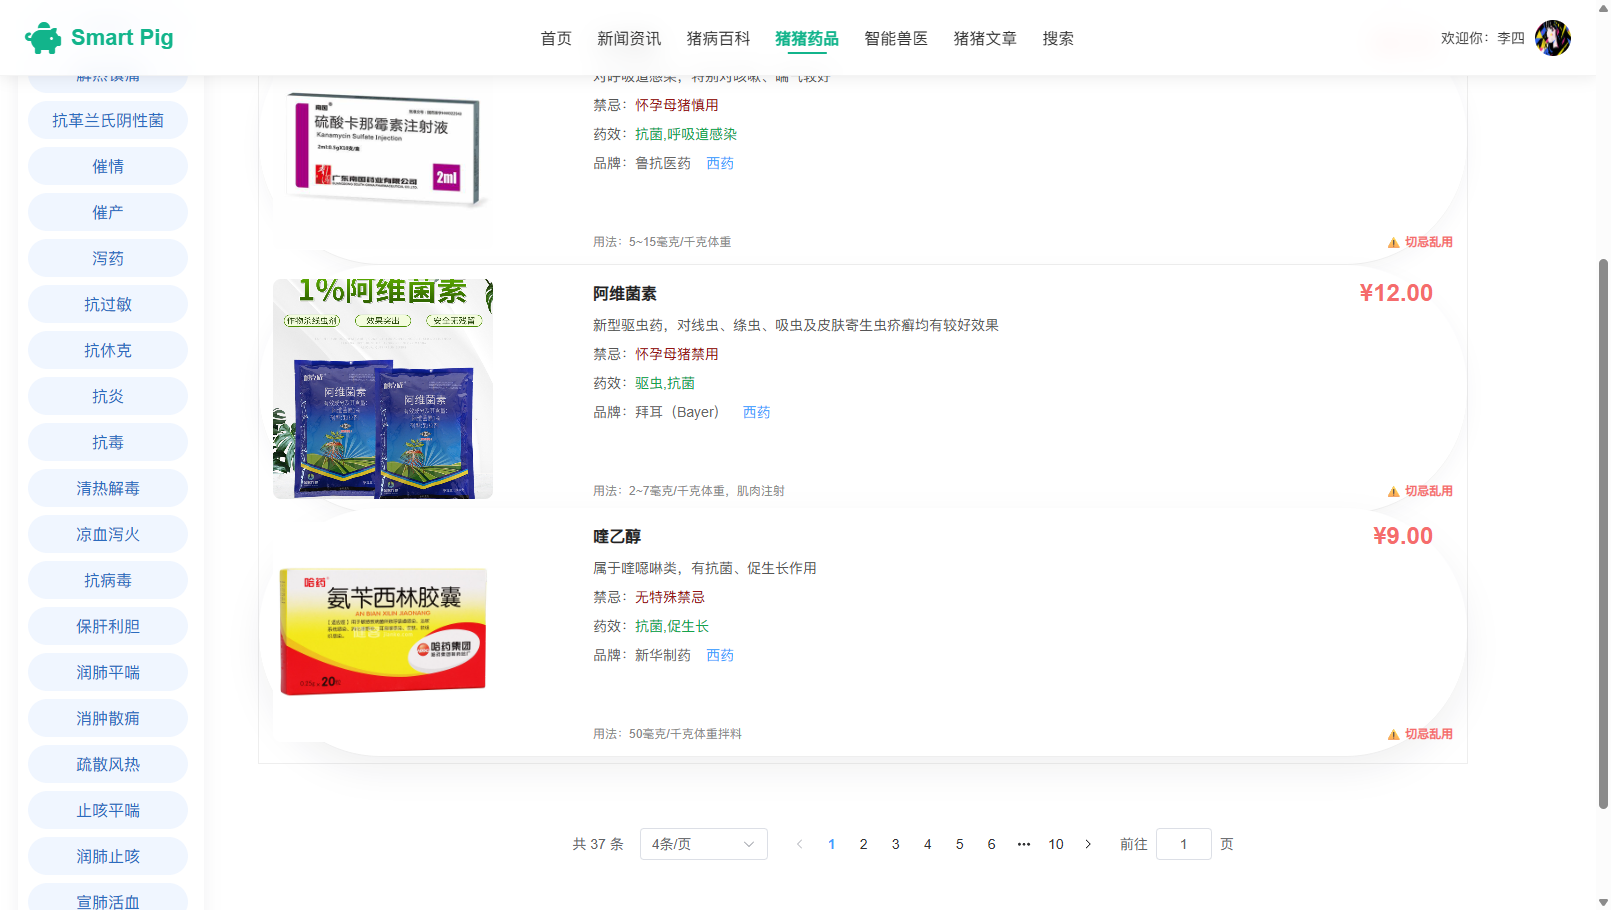Screen dimensions: 1611x910
Task: Expand more pages ellipsis in pagination
Action: tap(1024, 844)
